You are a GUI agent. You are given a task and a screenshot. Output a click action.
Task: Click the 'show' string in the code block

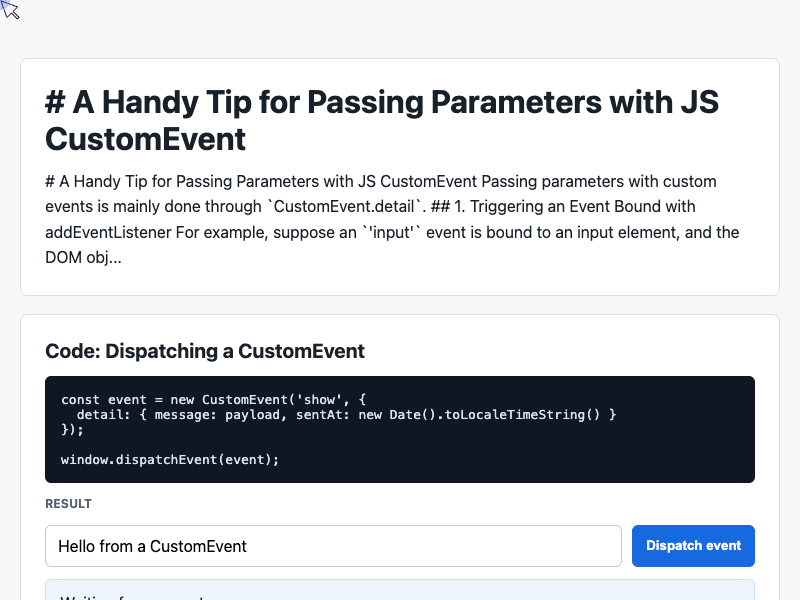[319, 399]
